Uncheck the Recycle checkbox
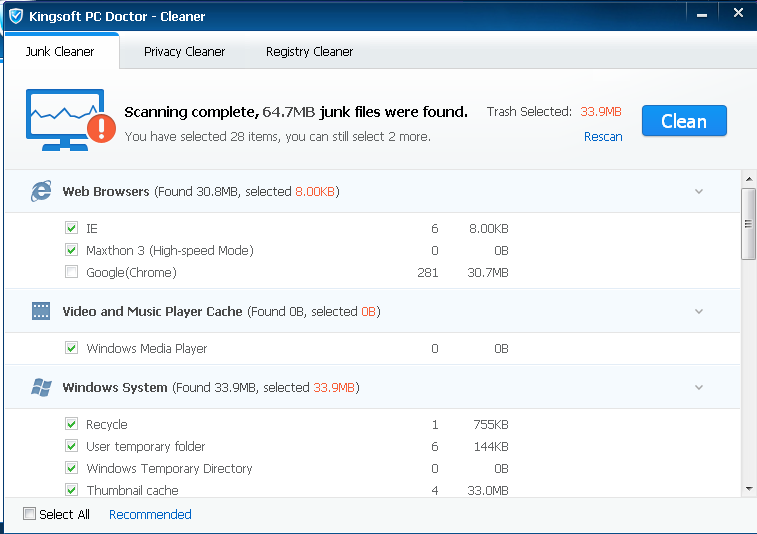 tap(71, 424)
